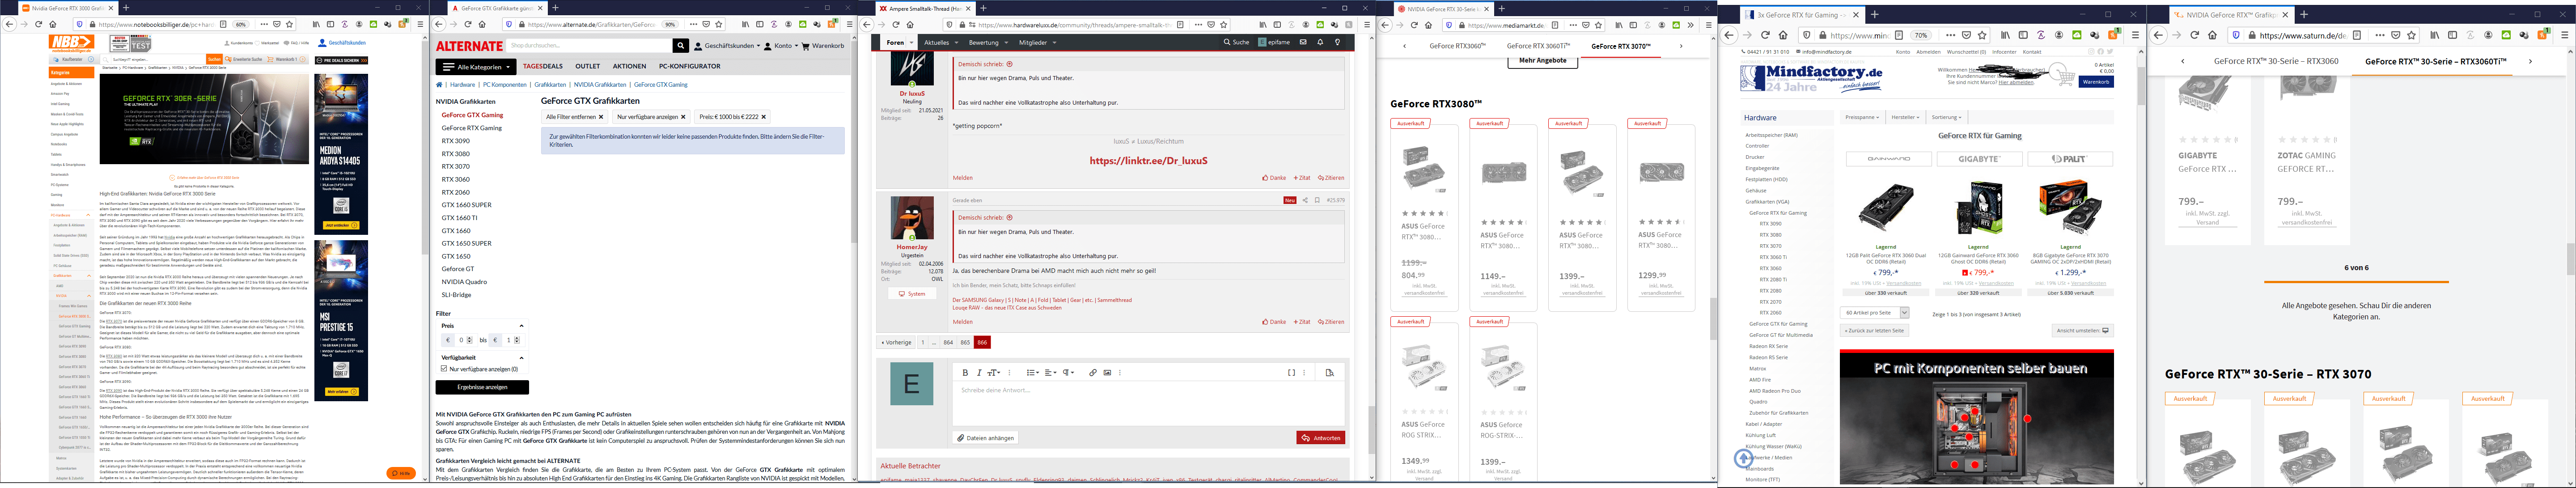Click the bold icon in reply editor
Viewport: 2576px width, 488px height.
click(964, 372)
